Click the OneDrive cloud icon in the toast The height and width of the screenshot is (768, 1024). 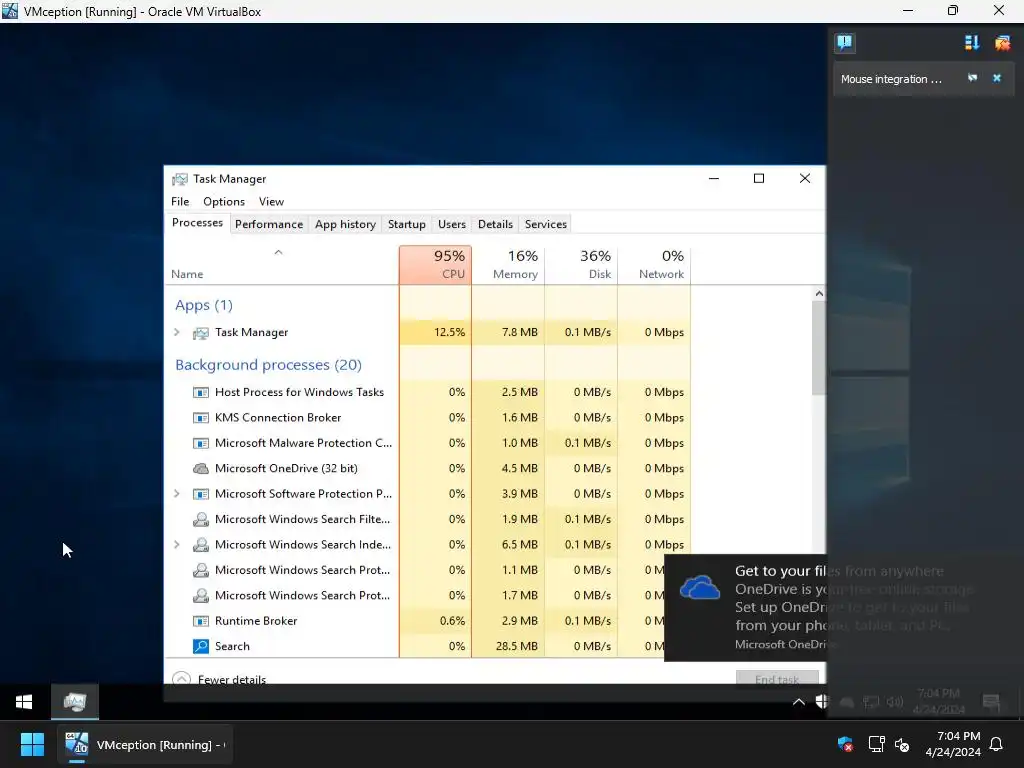tap(699, 587)
